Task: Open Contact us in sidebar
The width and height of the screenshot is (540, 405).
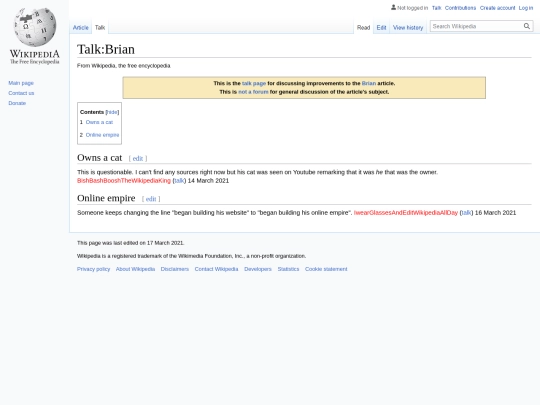Action: pos(21,93)
